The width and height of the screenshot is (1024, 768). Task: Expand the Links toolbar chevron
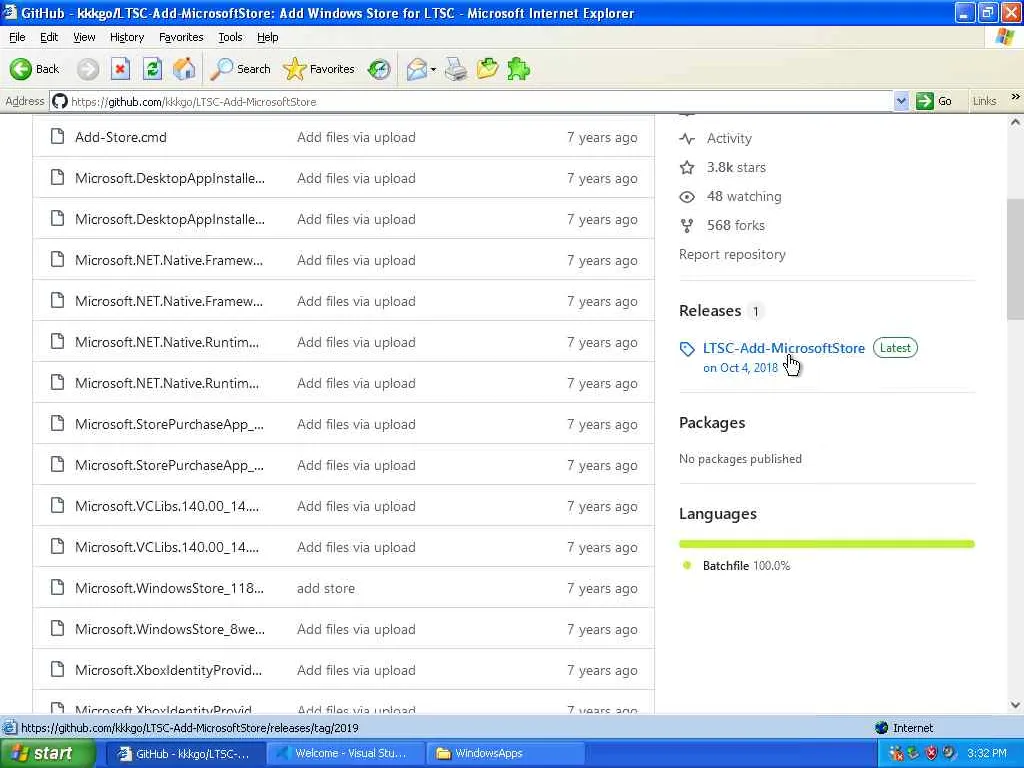coord(1015,97)
